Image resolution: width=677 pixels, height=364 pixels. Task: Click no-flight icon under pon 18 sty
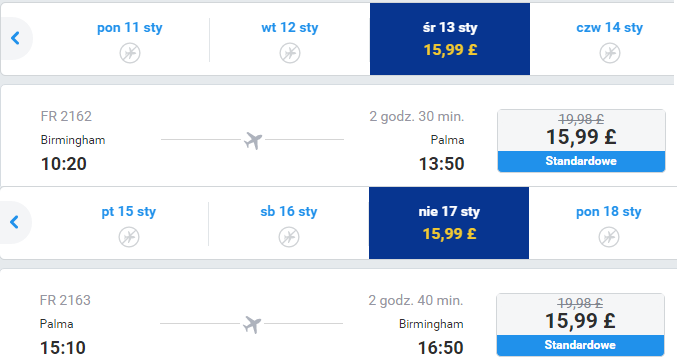pyautogui.click(x=609, y=237)
